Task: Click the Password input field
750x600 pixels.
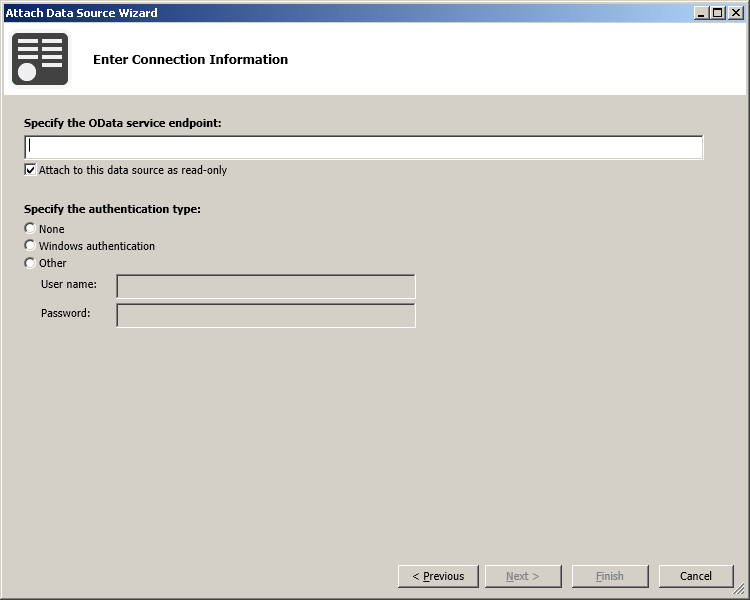Action: pyautogui.click(x=266, y=316)
